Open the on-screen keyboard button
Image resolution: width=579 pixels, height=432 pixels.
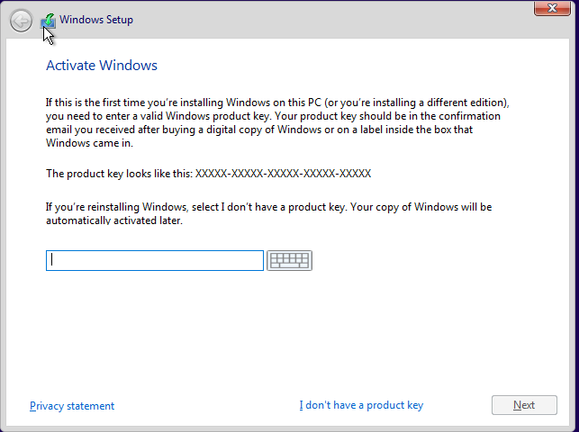click(290, 260)
